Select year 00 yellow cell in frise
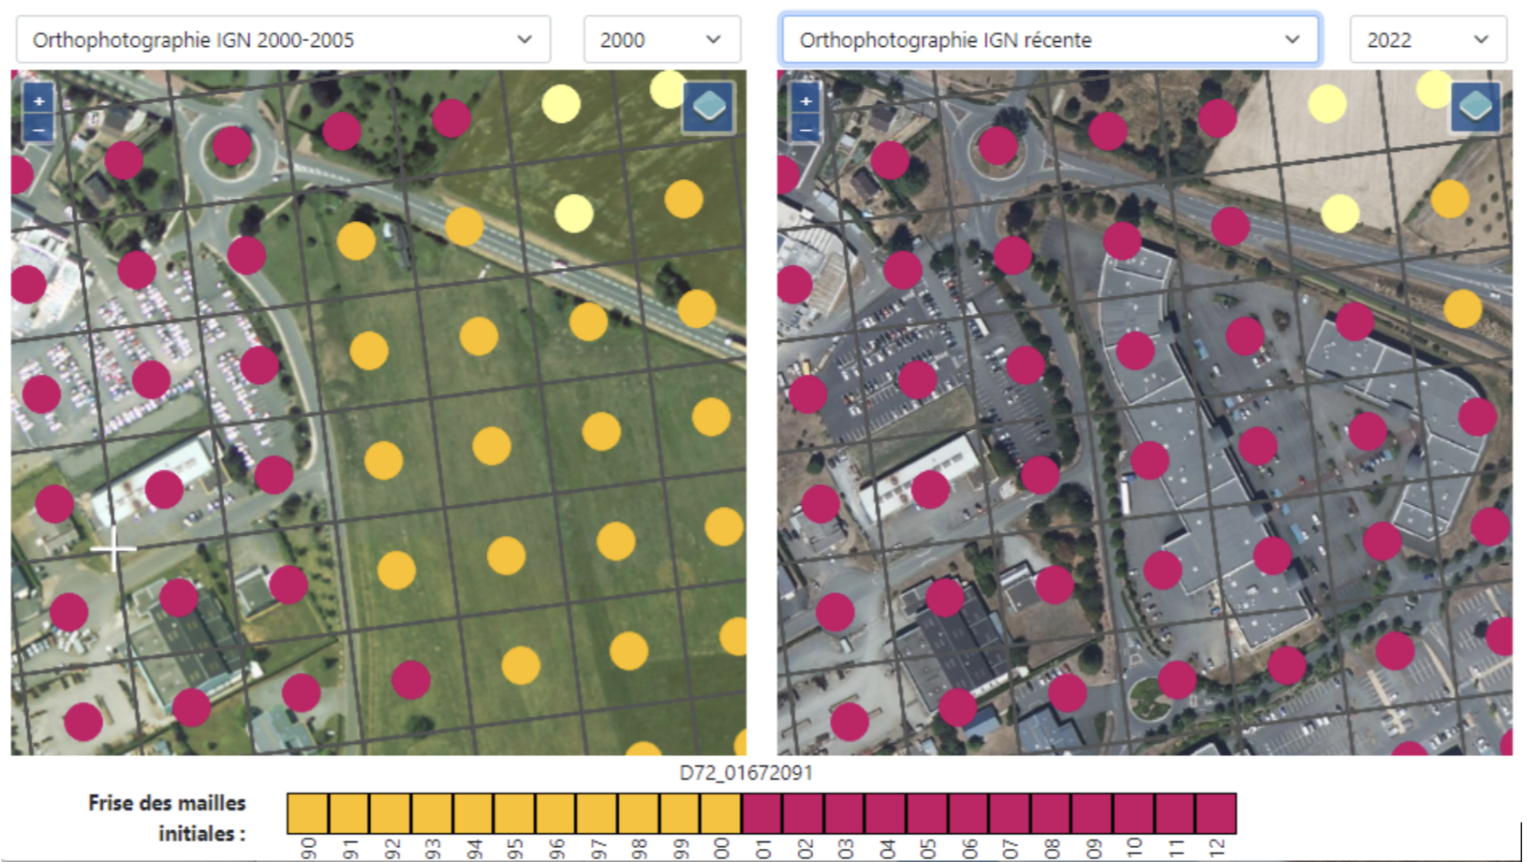Image resolution: width=1536 pixels, height=862 pixels. [721, 813]
